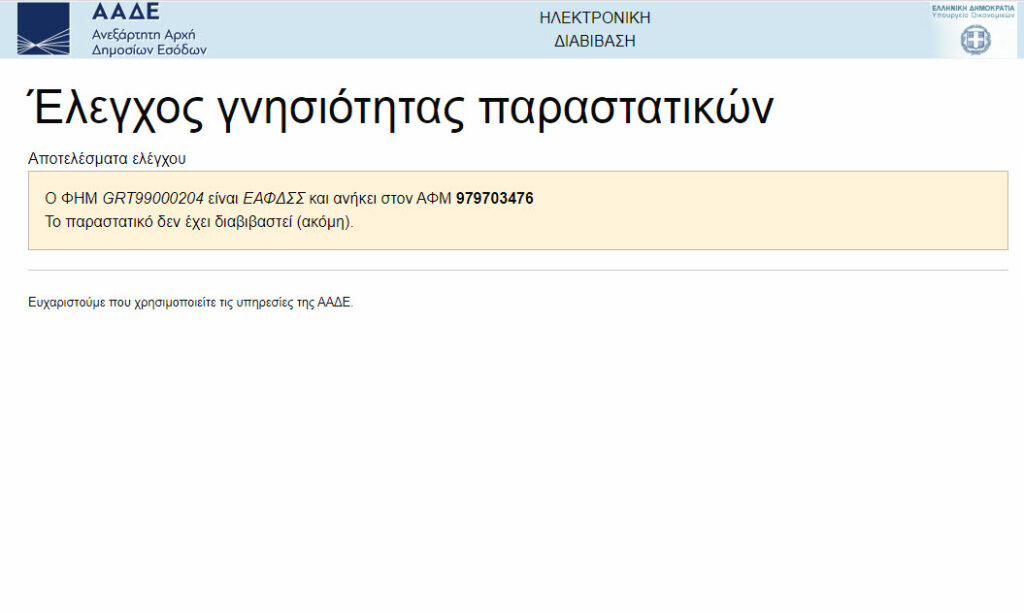Click the 'Υπουργείο Οικονομικών' label
Image resolution: width=1024 pixels, height=613 pixels.
click(x=973, y=16)
